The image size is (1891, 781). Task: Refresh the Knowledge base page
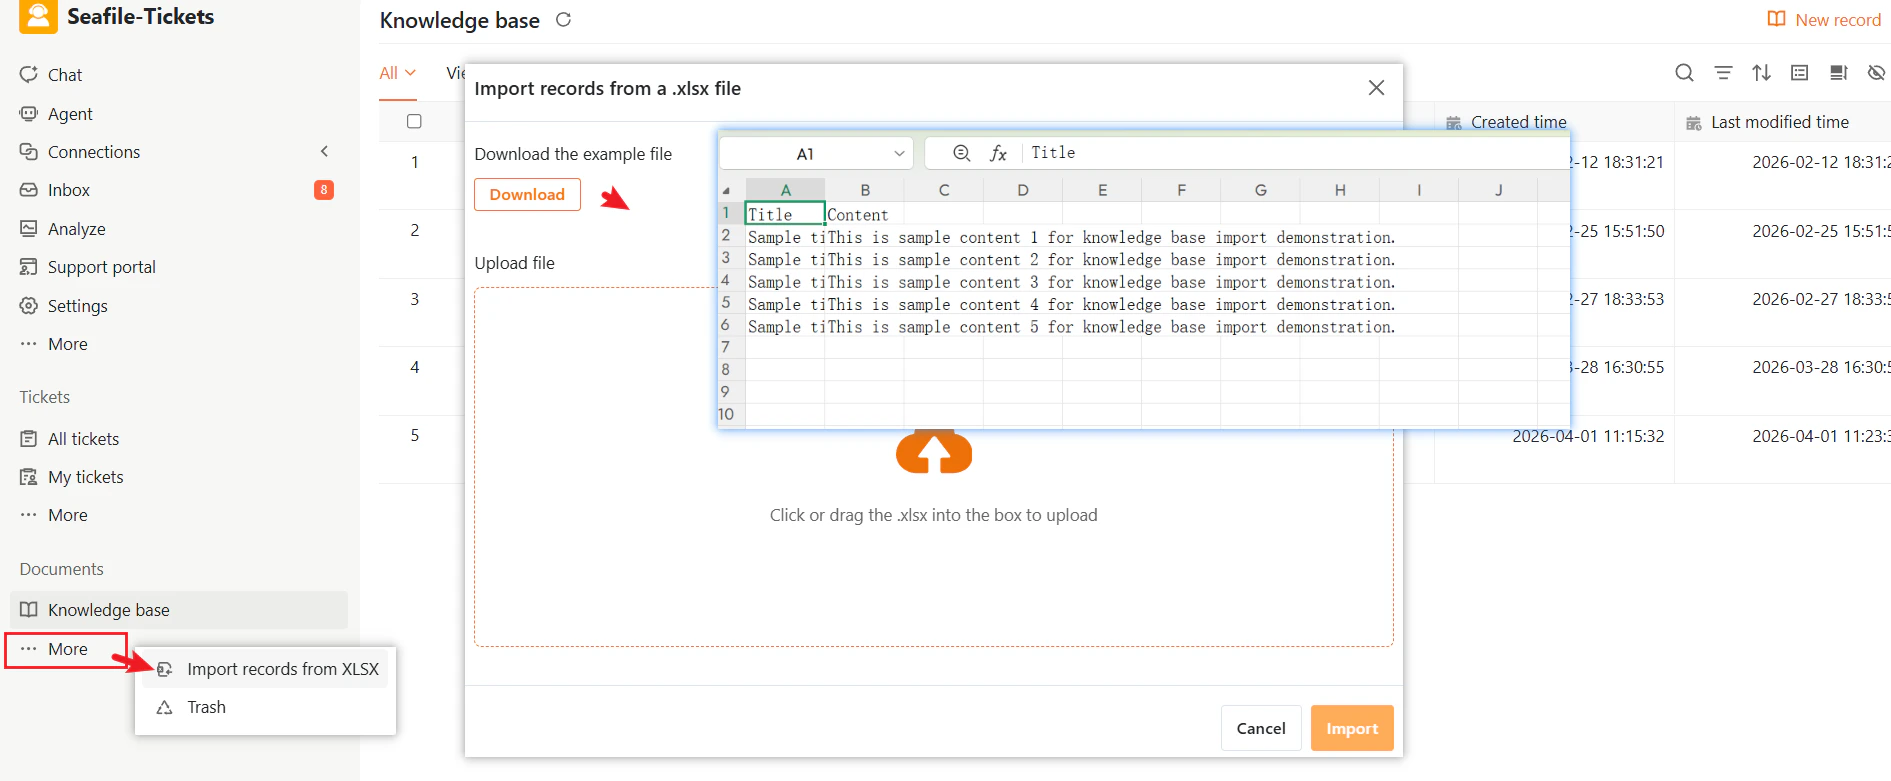click(x=563, y=20)
